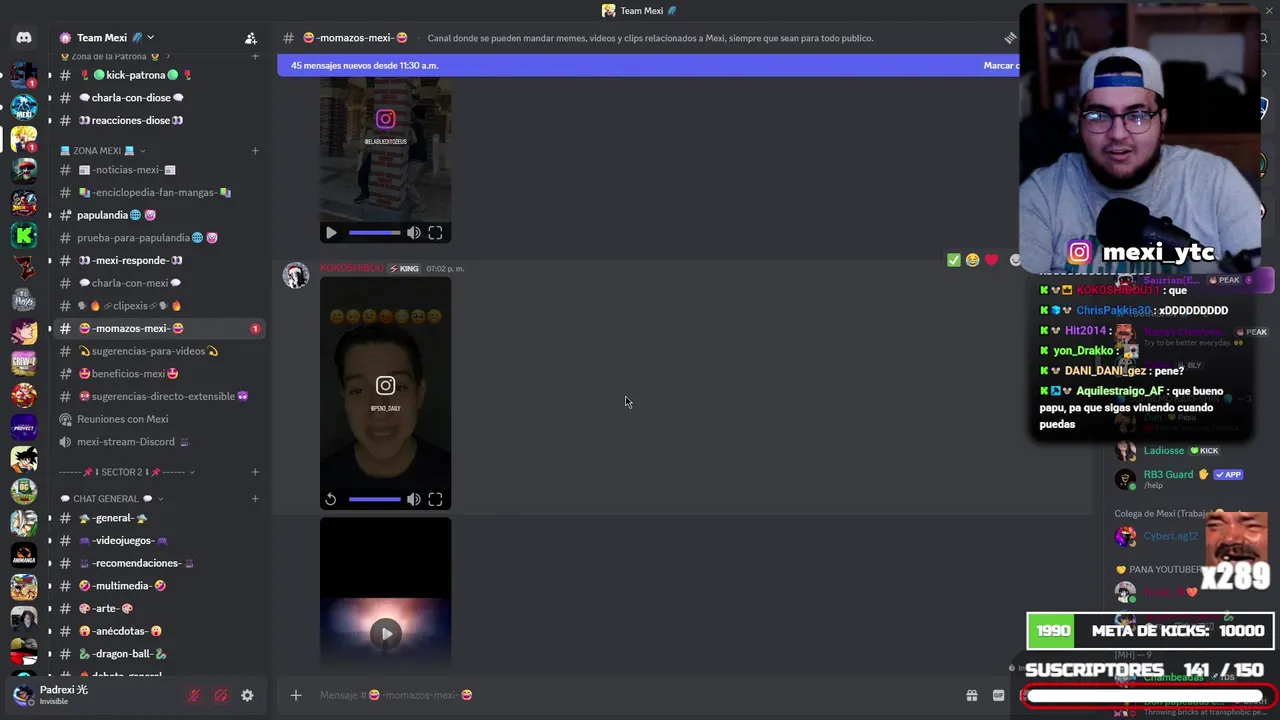
Task: Click the gift Nitro icon in message bar
Action: (x=971, y=695)
